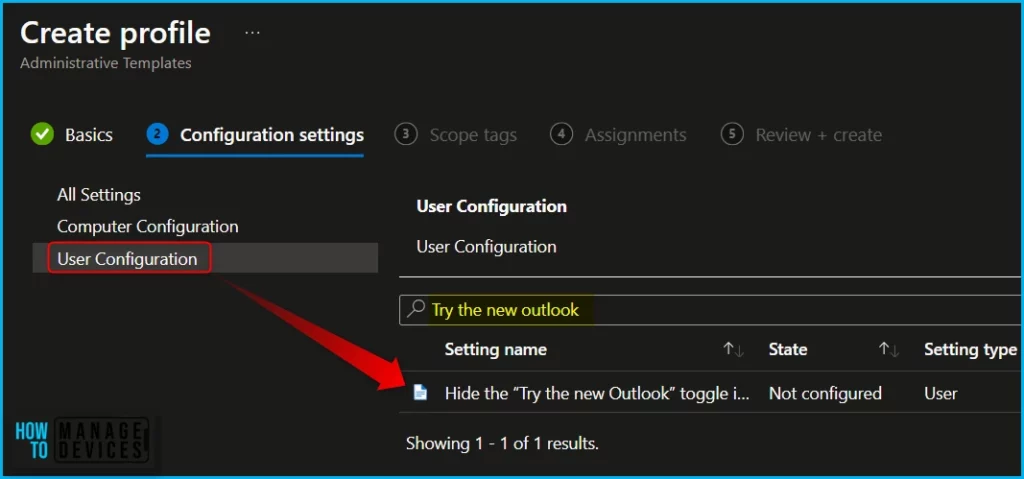Go to the Basics step
The width and height of the screenshot is (1024, 479).
[x=72, y=135]
